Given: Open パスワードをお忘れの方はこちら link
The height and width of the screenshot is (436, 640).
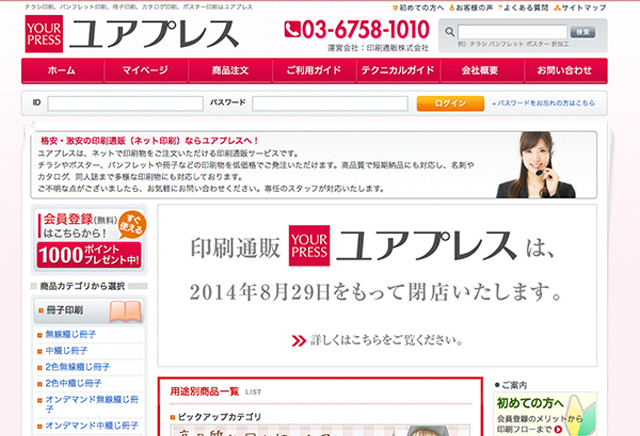Looking at the screenshot, I should (x=546, y=103).
